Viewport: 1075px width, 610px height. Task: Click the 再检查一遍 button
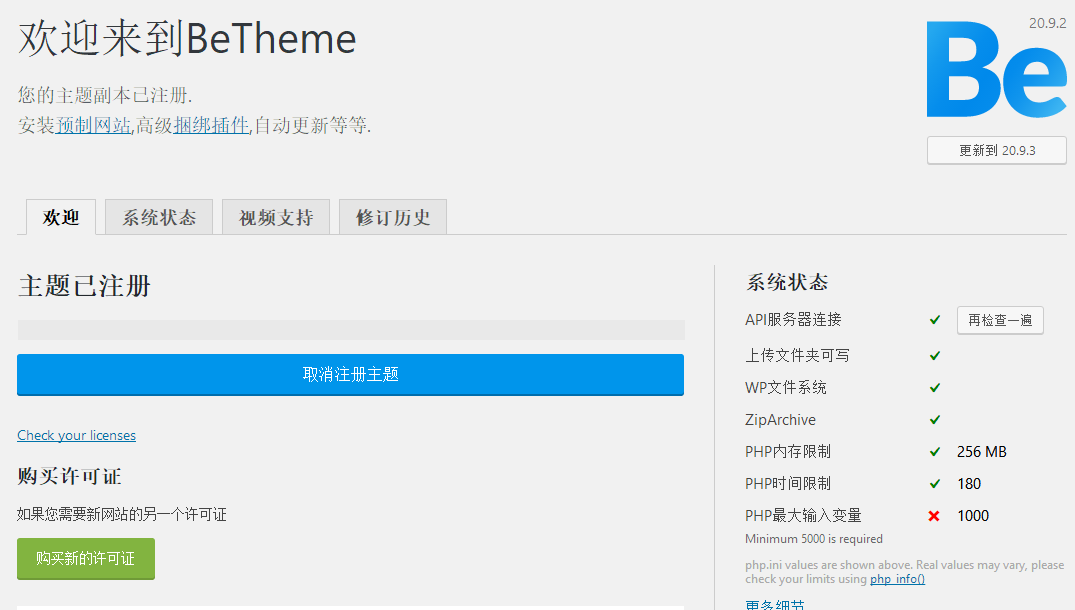pyautogui.click(x=1000, y=320)
